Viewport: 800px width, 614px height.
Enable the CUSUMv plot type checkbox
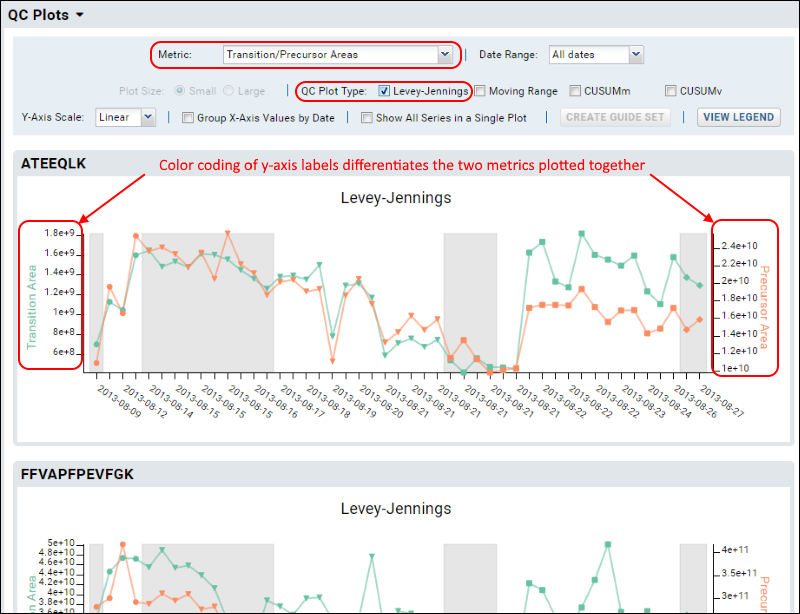pyautogui.click(x=670, y=91)
